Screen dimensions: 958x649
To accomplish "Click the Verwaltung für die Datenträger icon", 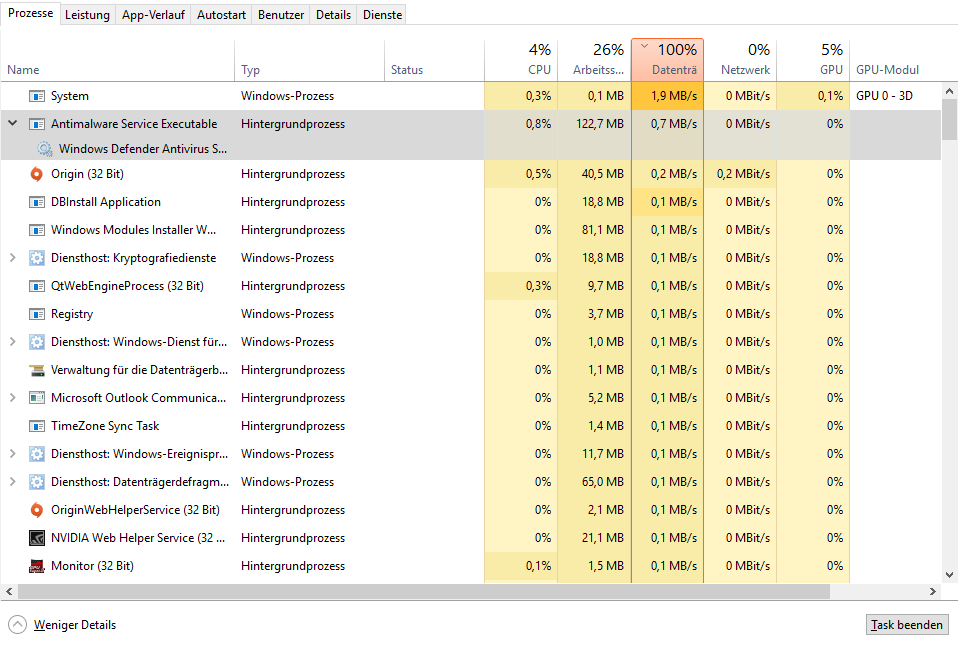I will pos(37,370).
